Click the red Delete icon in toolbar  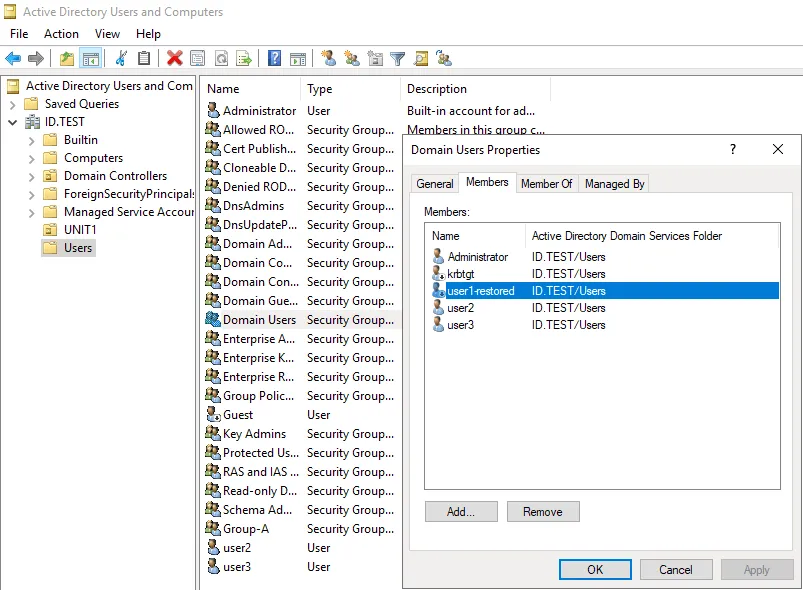tap(175, 59)
